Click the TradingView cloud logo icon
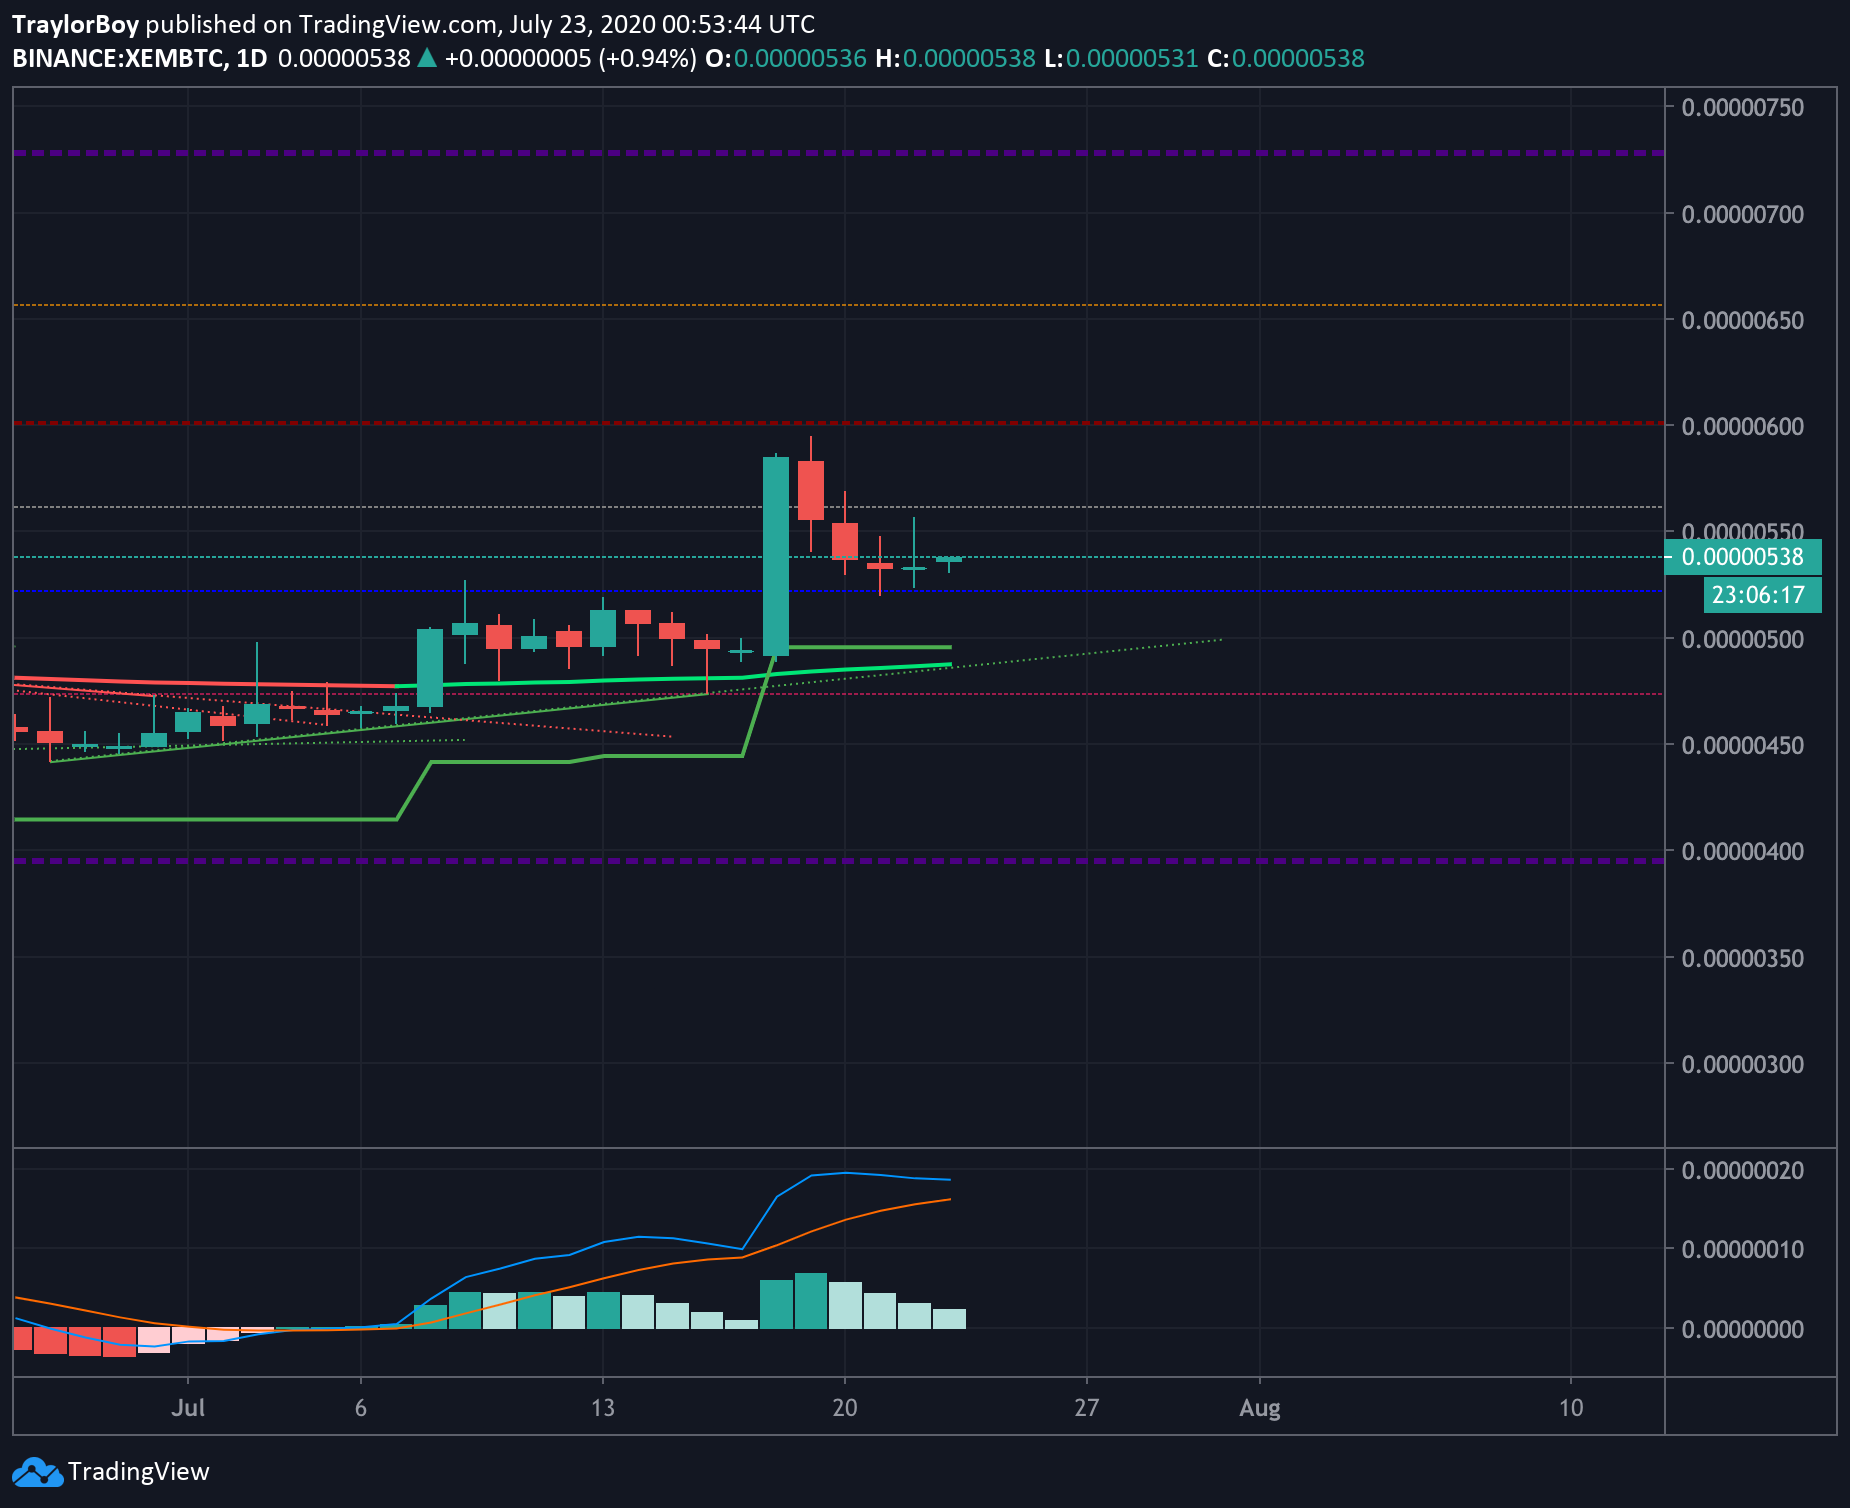This screenshot has width=1850, height=1508. pyautogui.click(x=36, y=1472)
